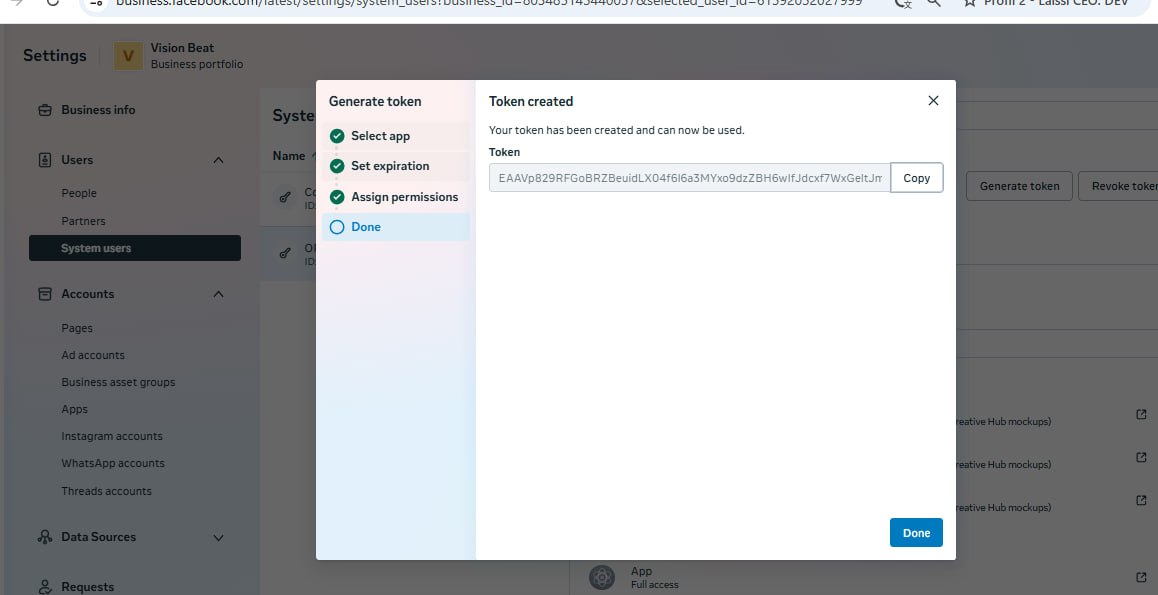Collapse the Users section chevron
The width and height of the screenshot is (1158, 595).
(219, 160)
